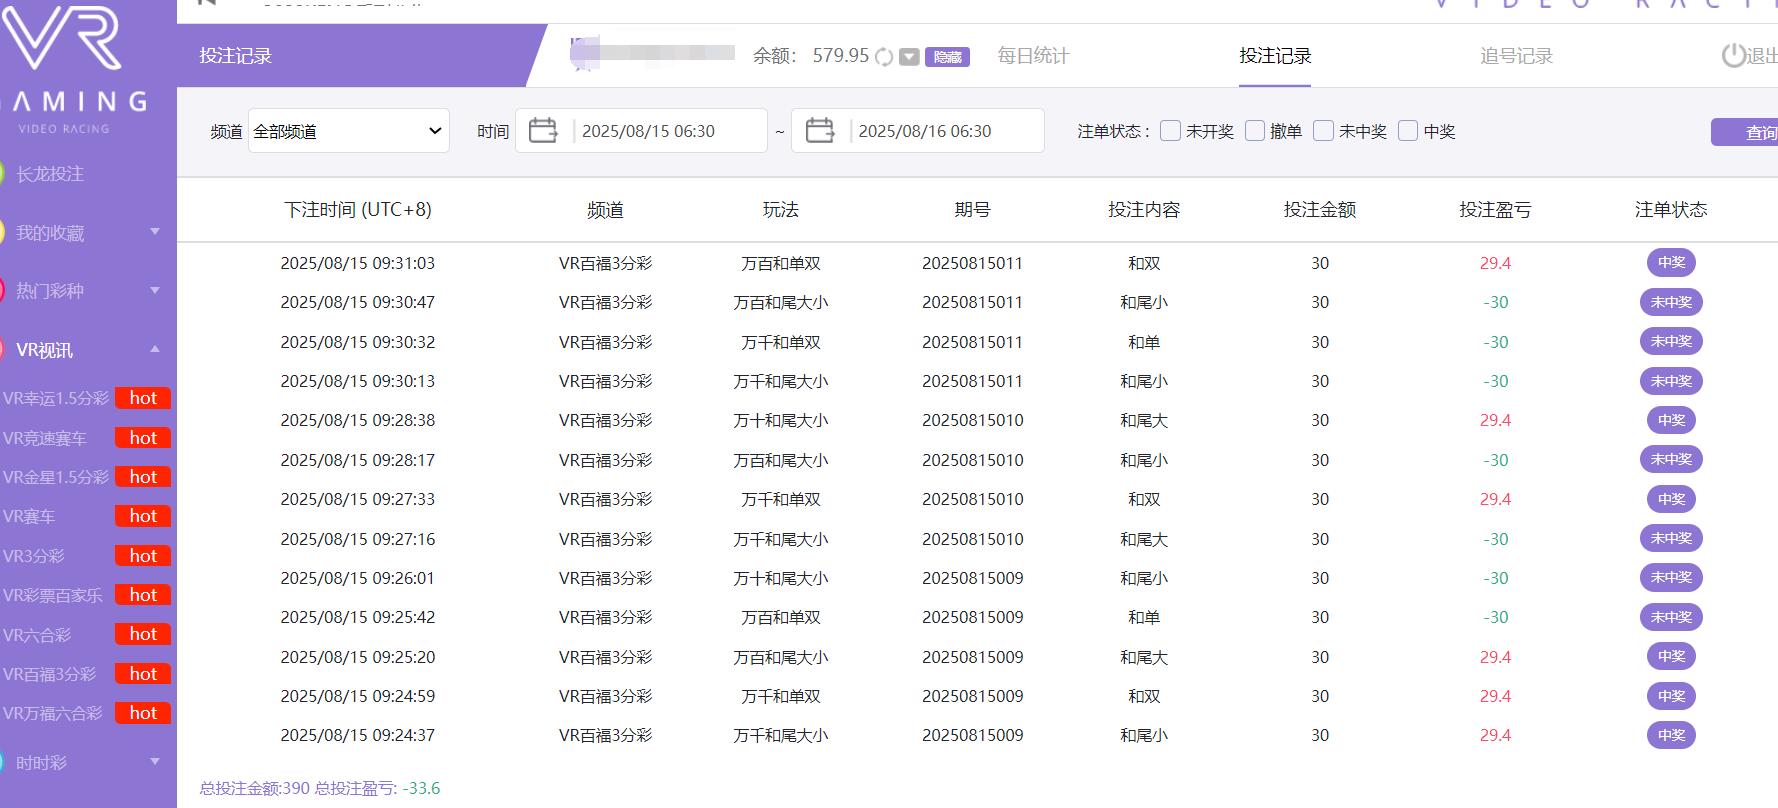
Task: Refresh the balance with the circular arrow icon
Action: [884, 57]
